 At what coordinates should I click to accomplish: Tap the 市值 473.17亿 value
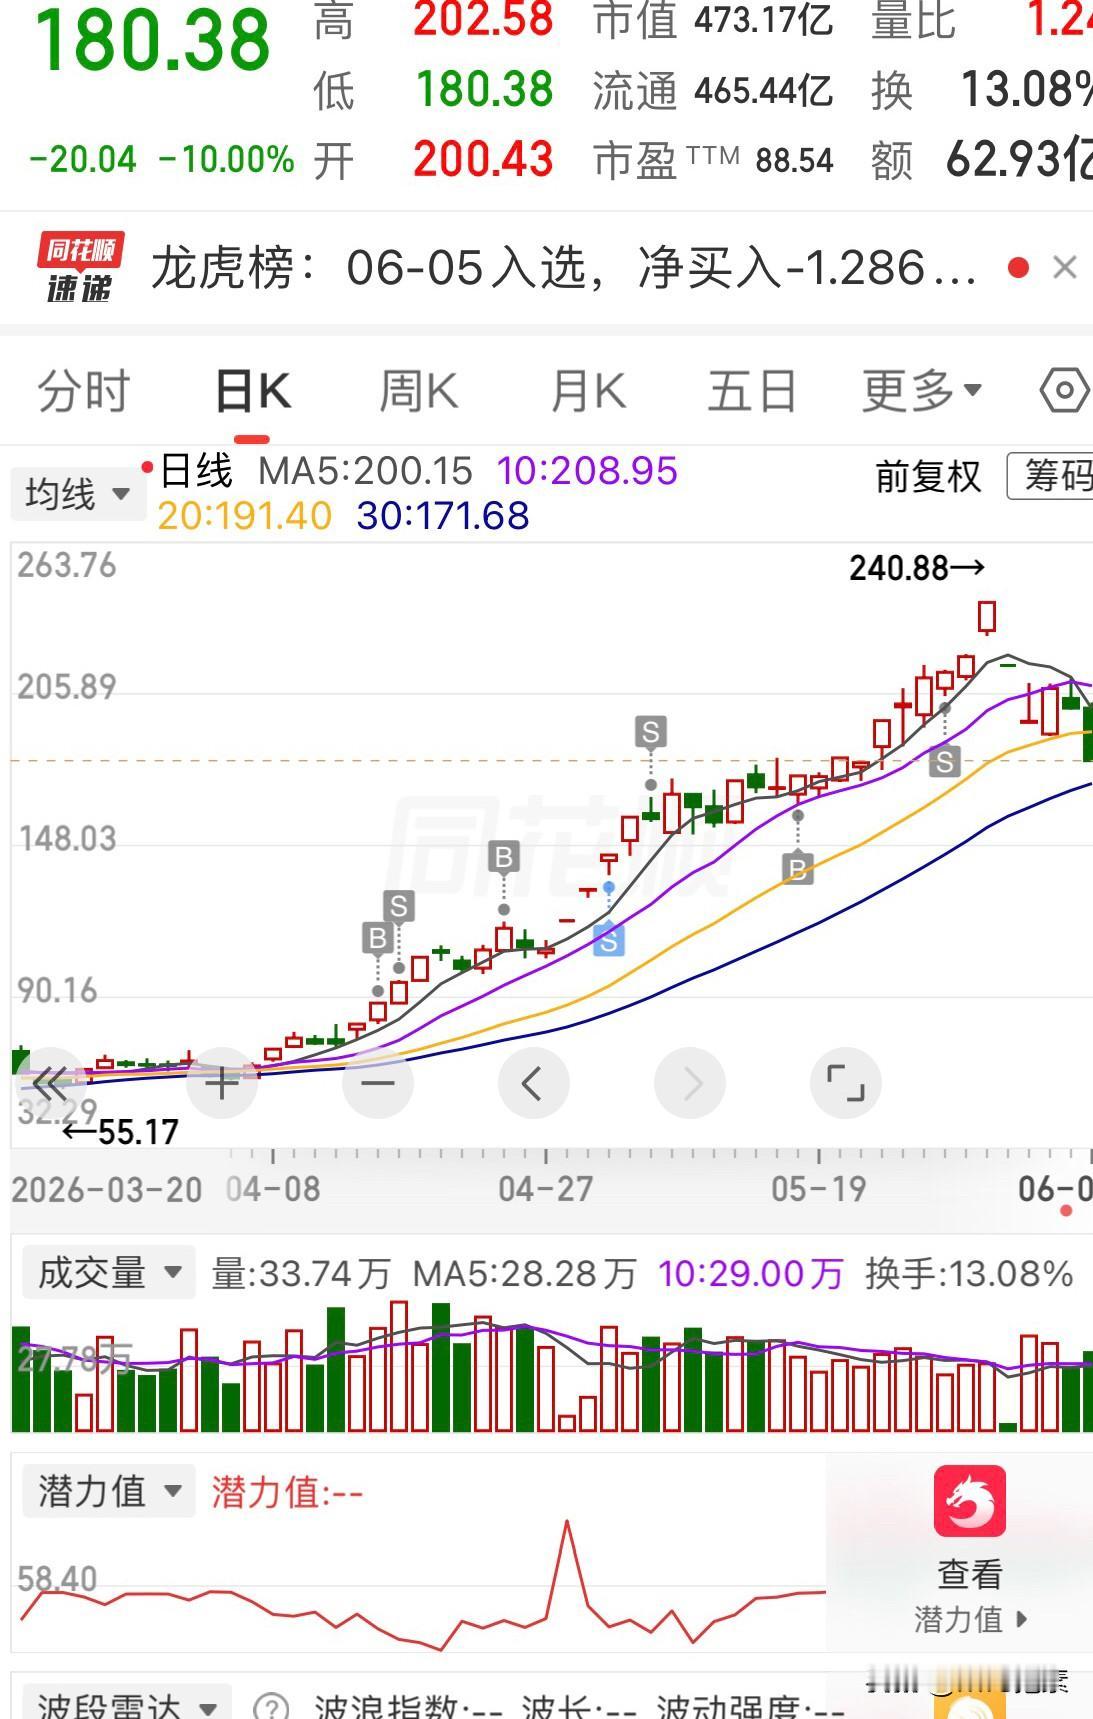pyautogui.click(x=714, y=21)
